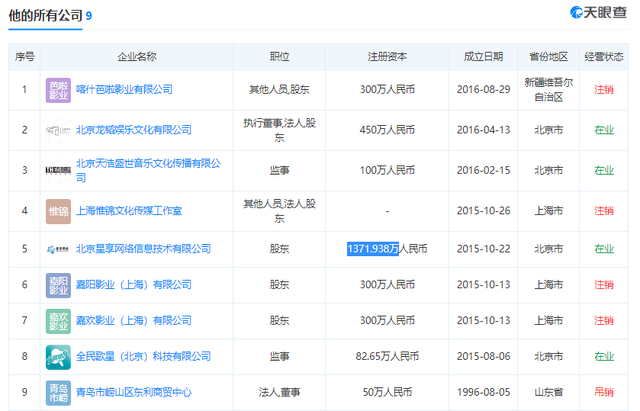Click 在业 status for 北京龙韬娱乐
640x411 pixels.
(604, 130)
